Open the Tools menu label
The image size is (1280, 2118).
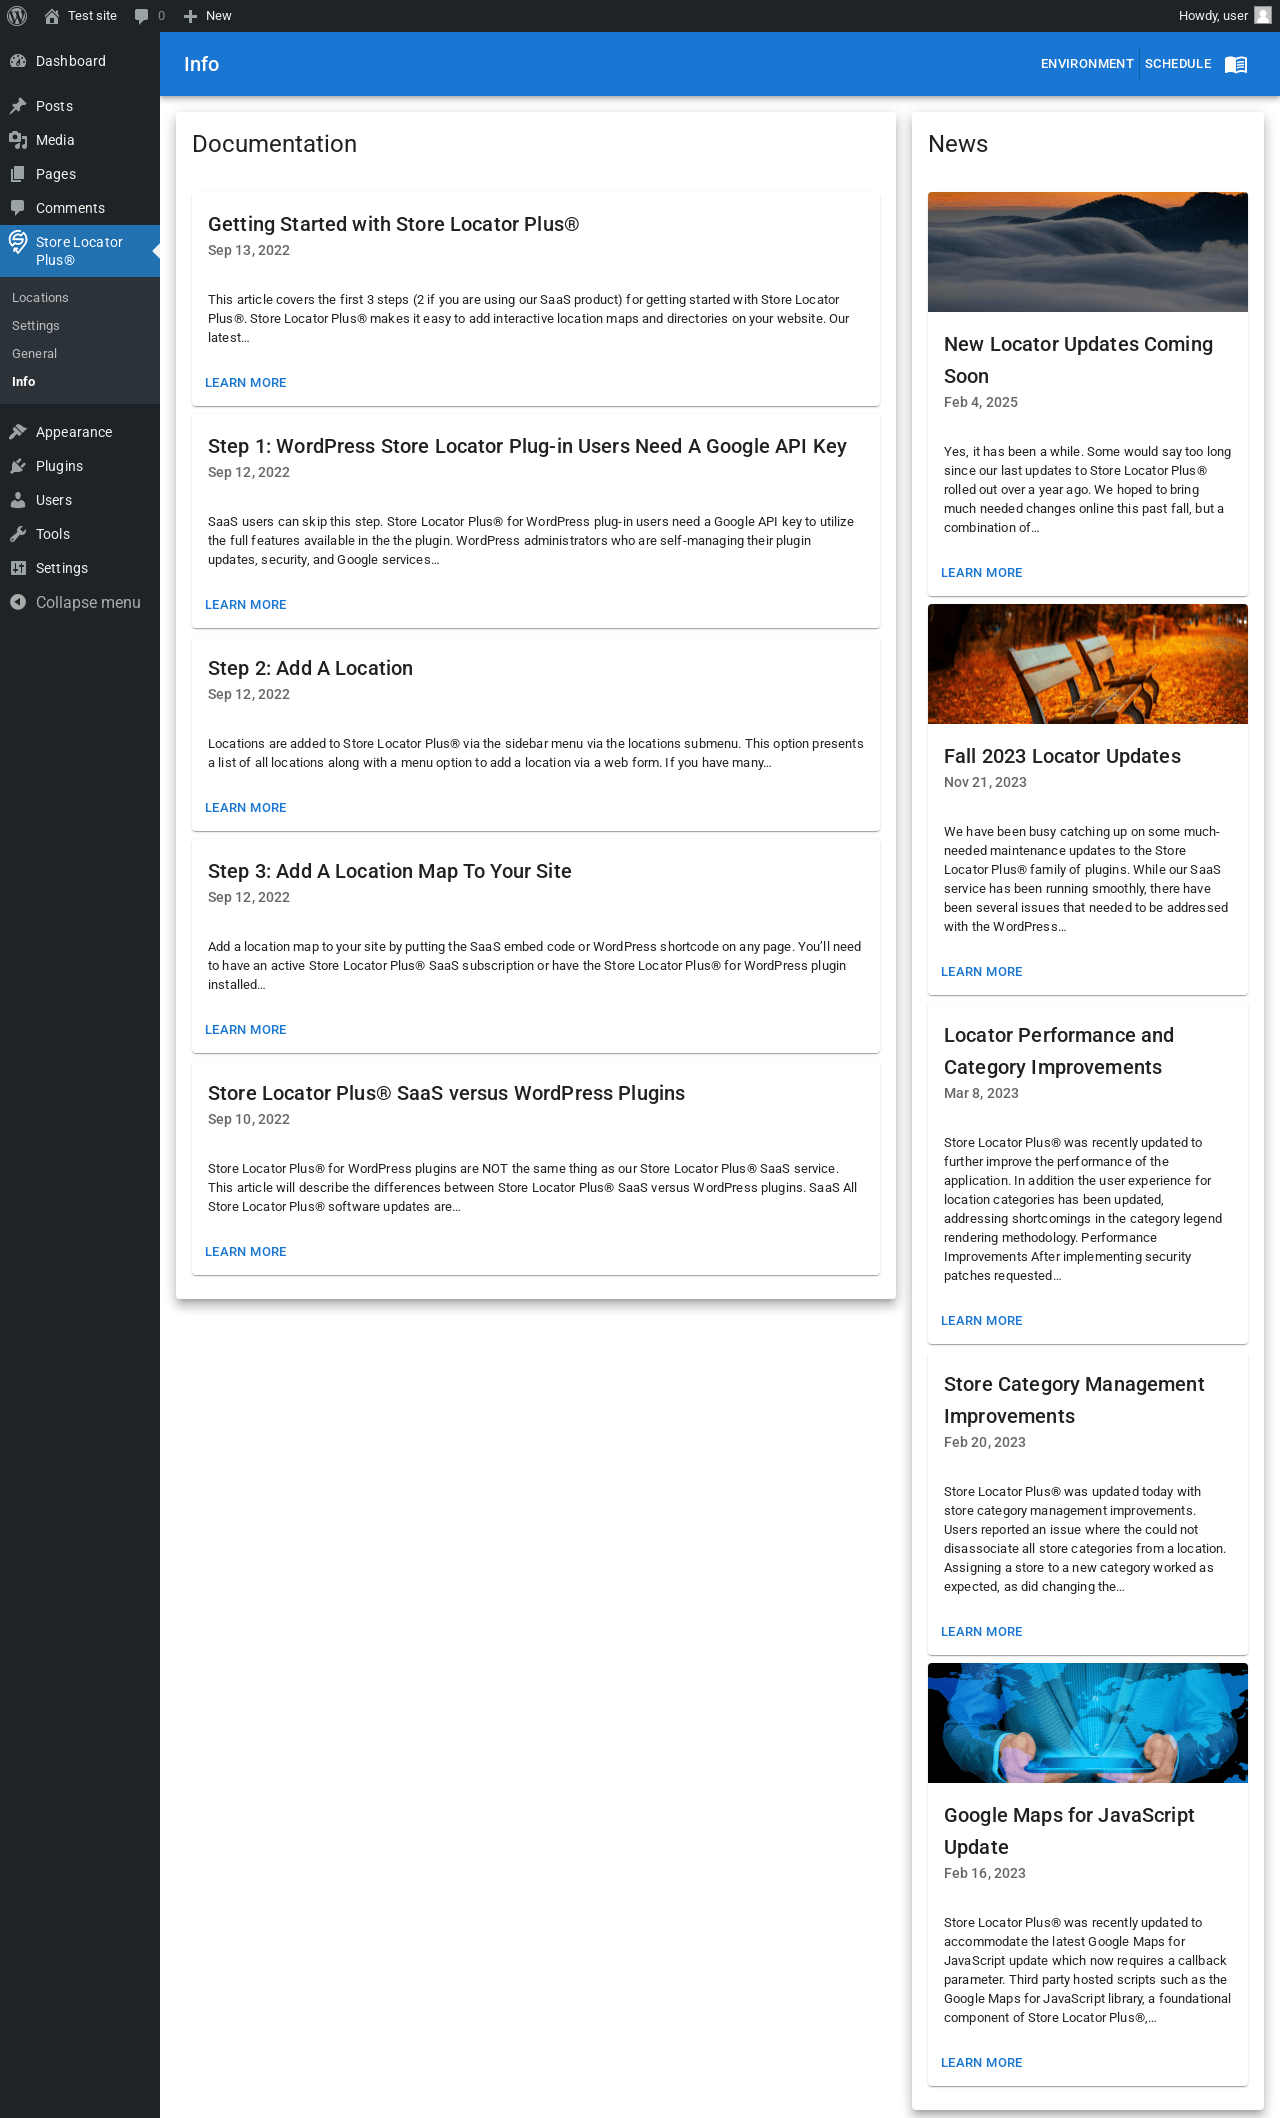[53, 534]
